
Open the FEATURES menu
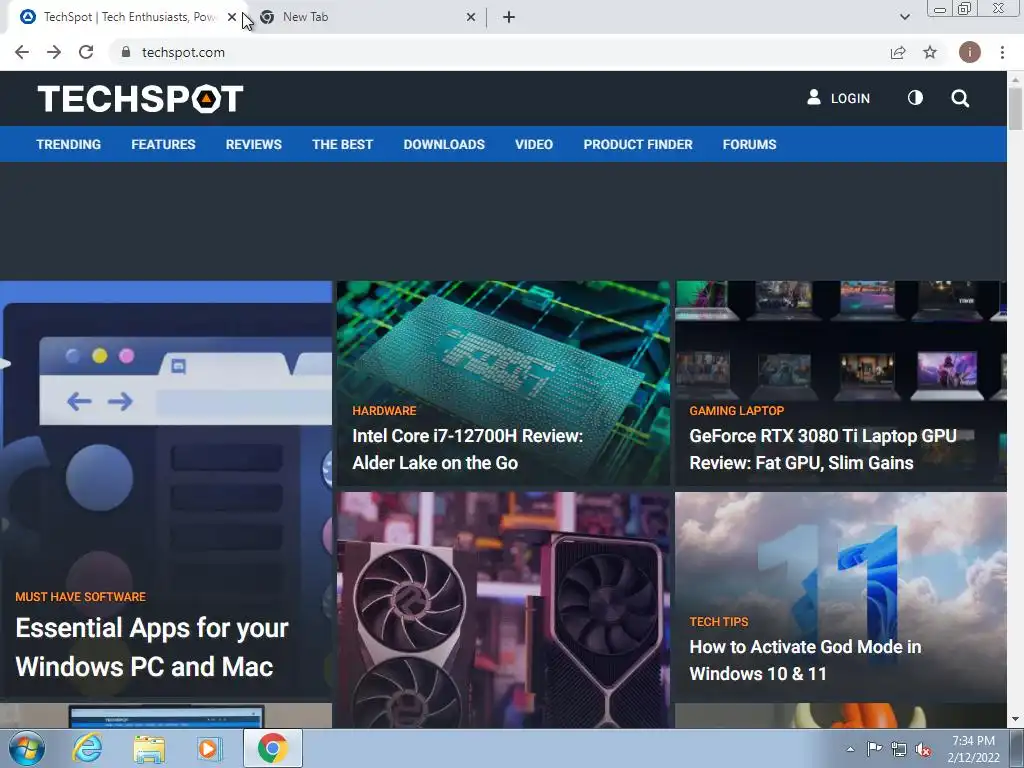tap(163, 144)
